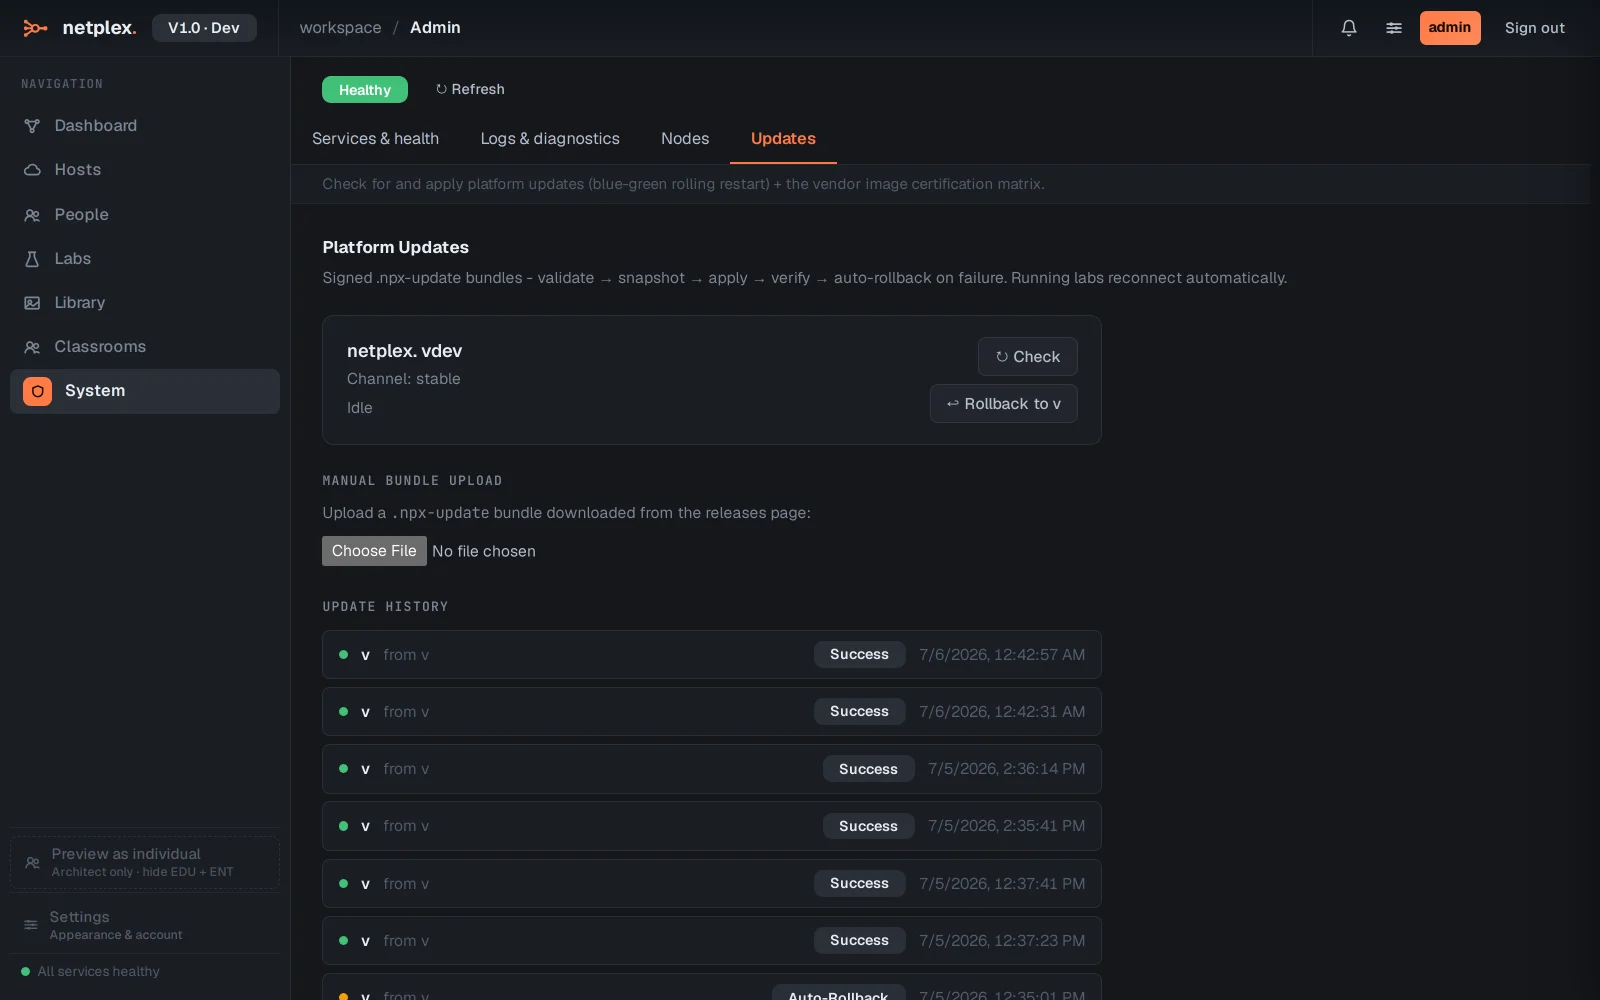Image resolution: width=1600 pixels, height=1000 pixels.
Task: Click the Healthy status badge
Action: (365, 90)
